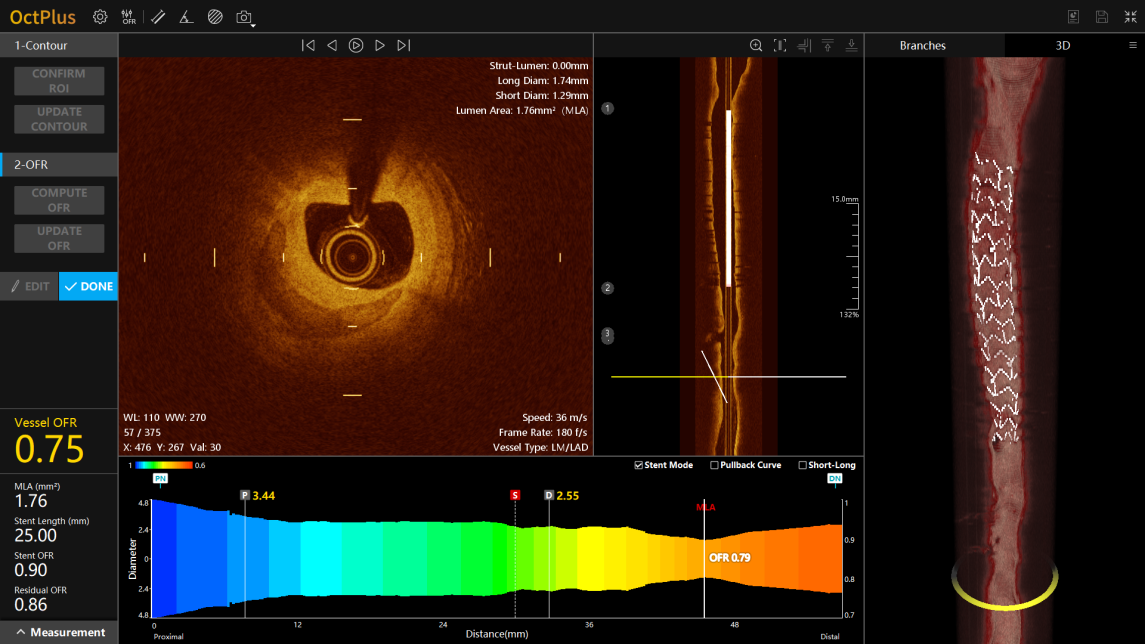Enable the Short-Long checkbox

pyautogui.click(x=802, y=465)
